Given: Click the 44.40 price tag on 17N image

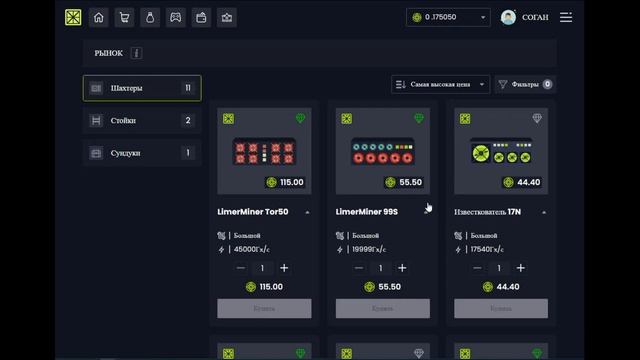Looking at the screenshot, I should coord(522,182).
